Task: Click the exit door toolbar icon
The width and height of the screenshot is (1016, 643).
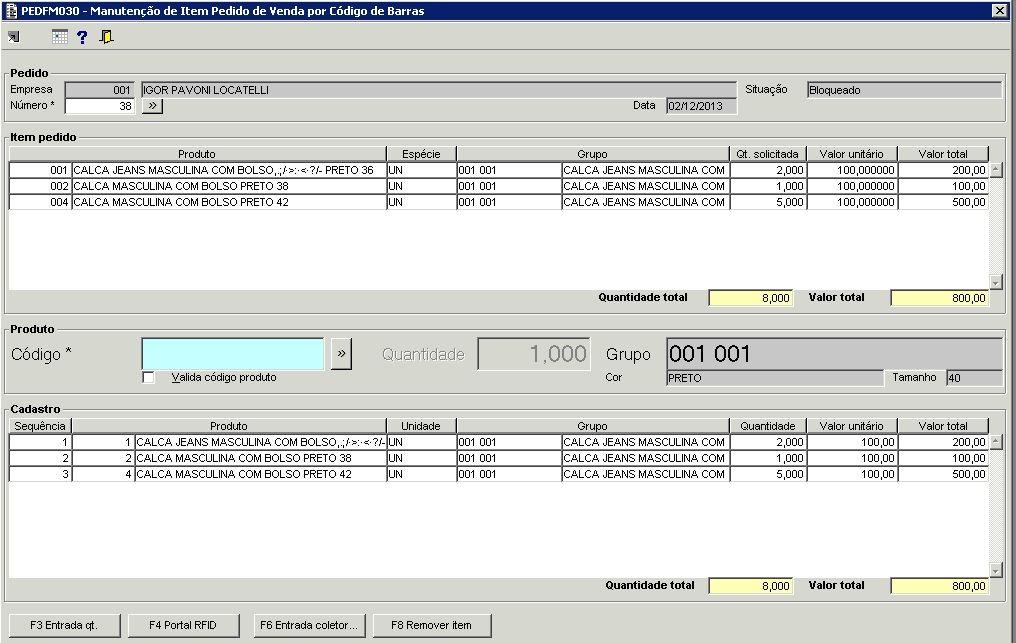Action: point(106,37)
